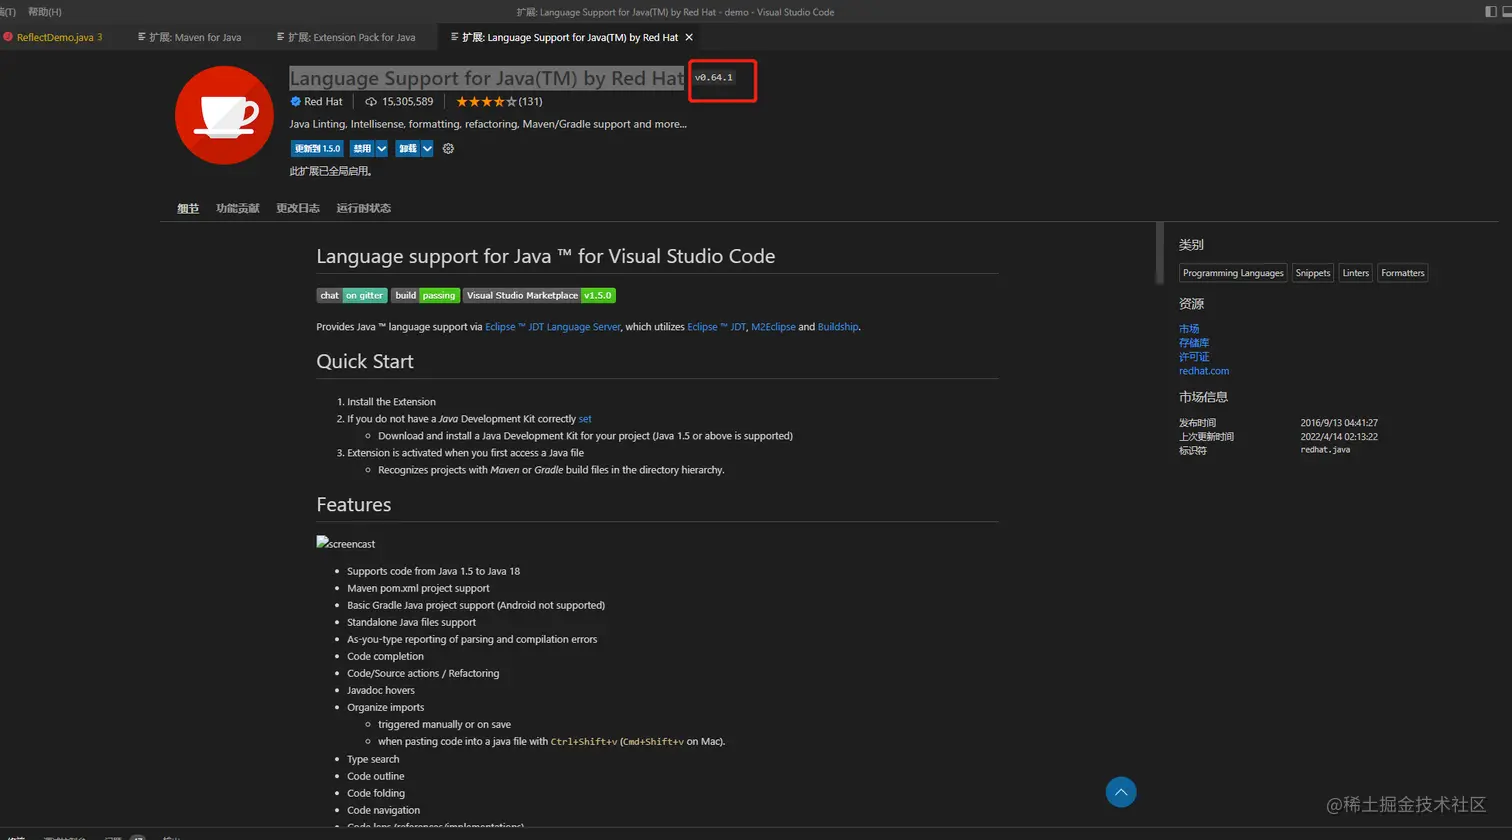Open the 市场 marketplace resource link

[x=1189, y=329]
